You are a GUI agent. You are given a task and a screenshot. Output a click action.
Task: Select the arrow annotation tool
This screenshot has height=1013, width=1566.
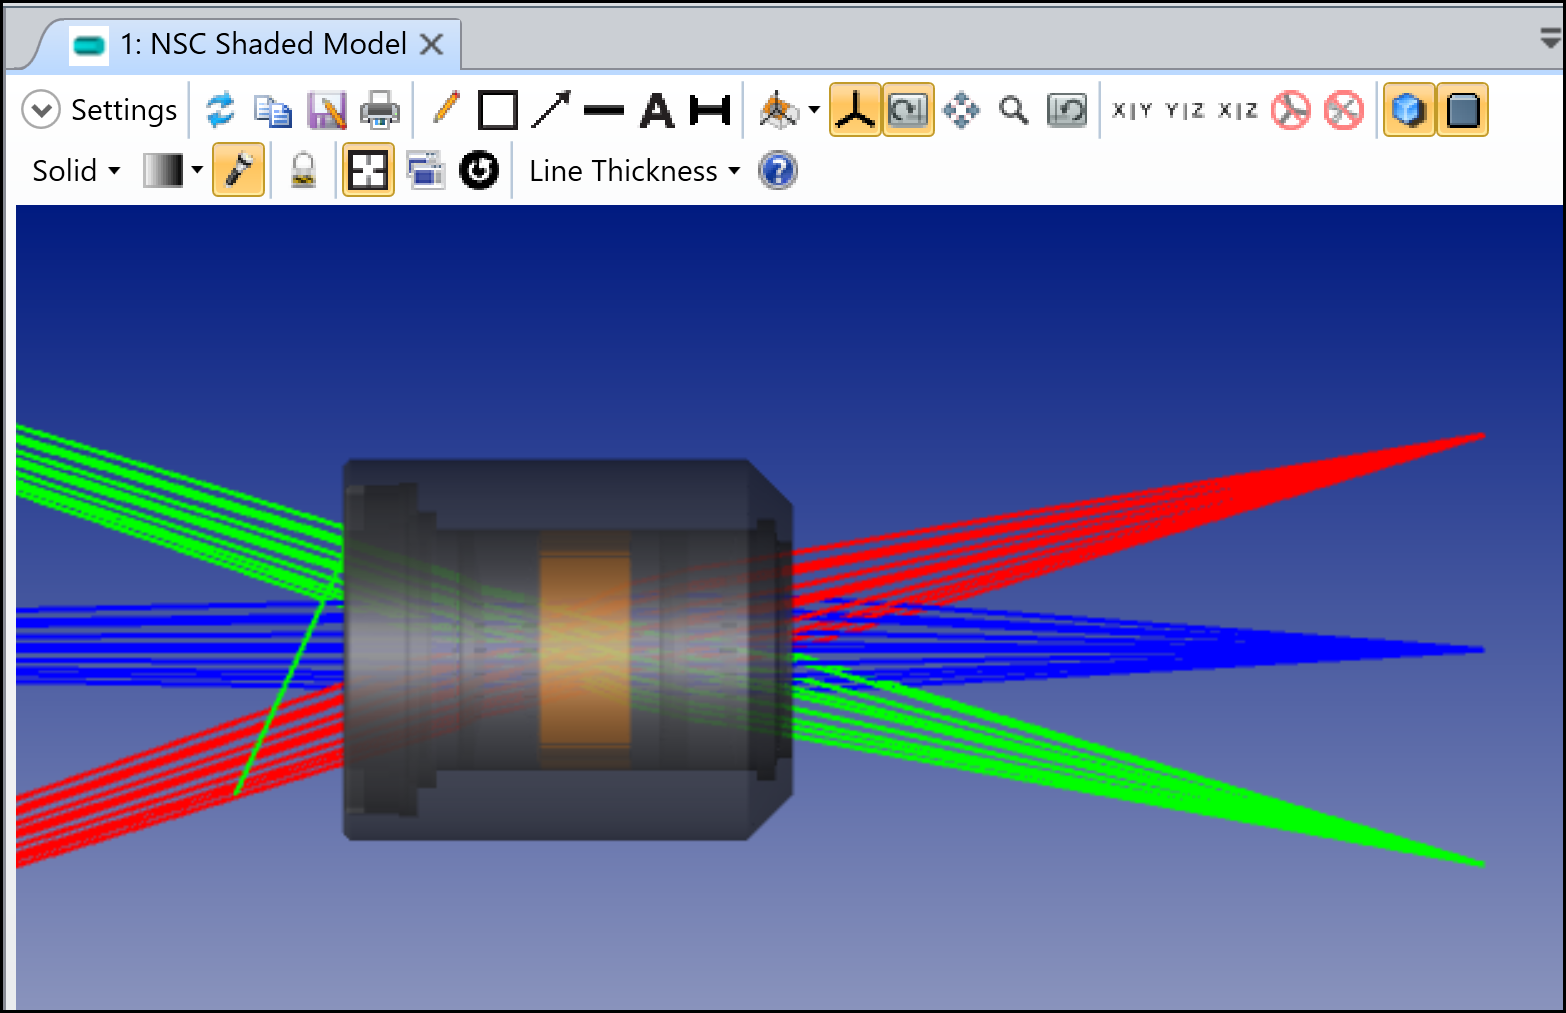[551, 110]
